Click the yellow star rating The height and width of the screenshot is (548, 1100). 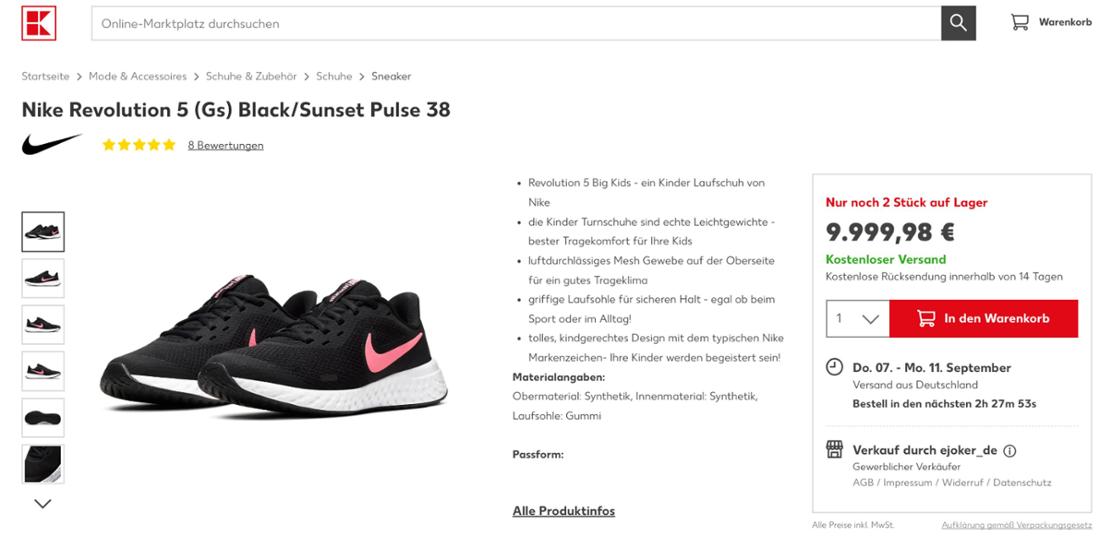pos(139,145)
